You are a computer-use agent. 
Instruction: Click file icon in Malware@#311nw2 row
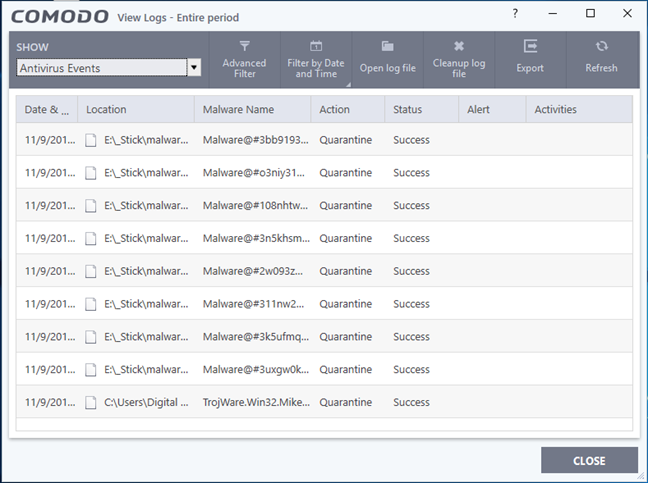tap(91, 304)
